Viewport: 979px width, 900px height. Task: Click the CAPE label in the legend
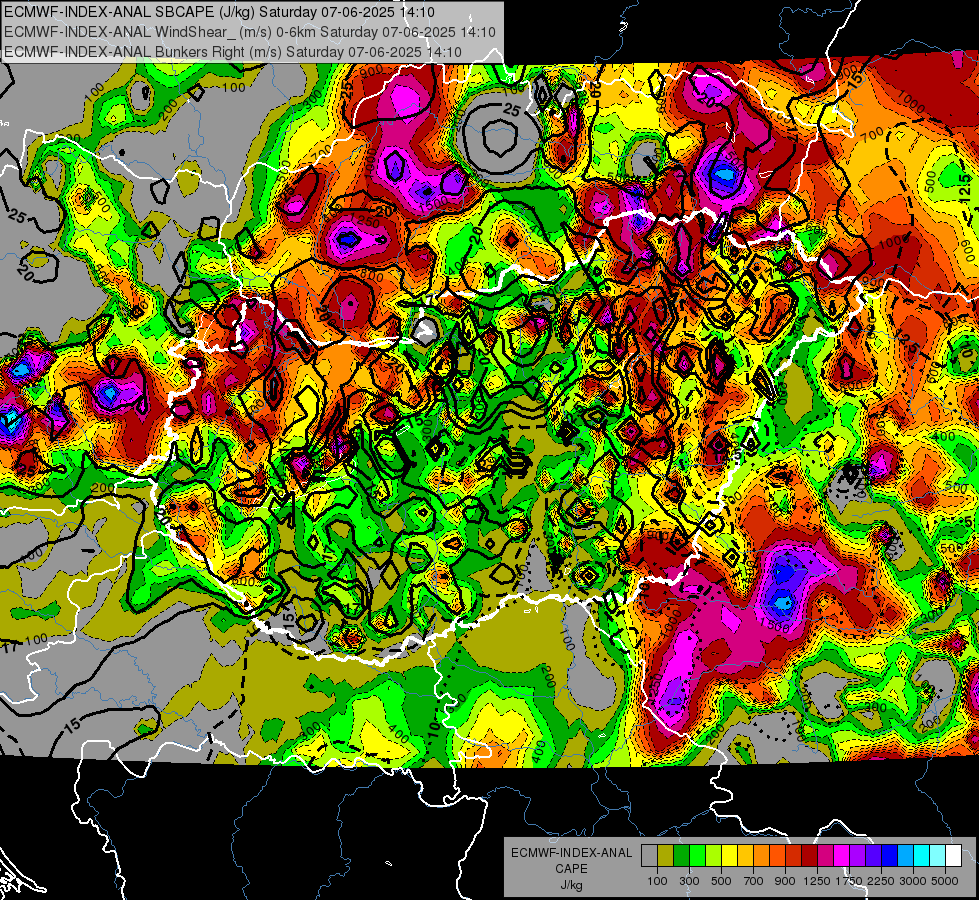(x=571, y=868)
